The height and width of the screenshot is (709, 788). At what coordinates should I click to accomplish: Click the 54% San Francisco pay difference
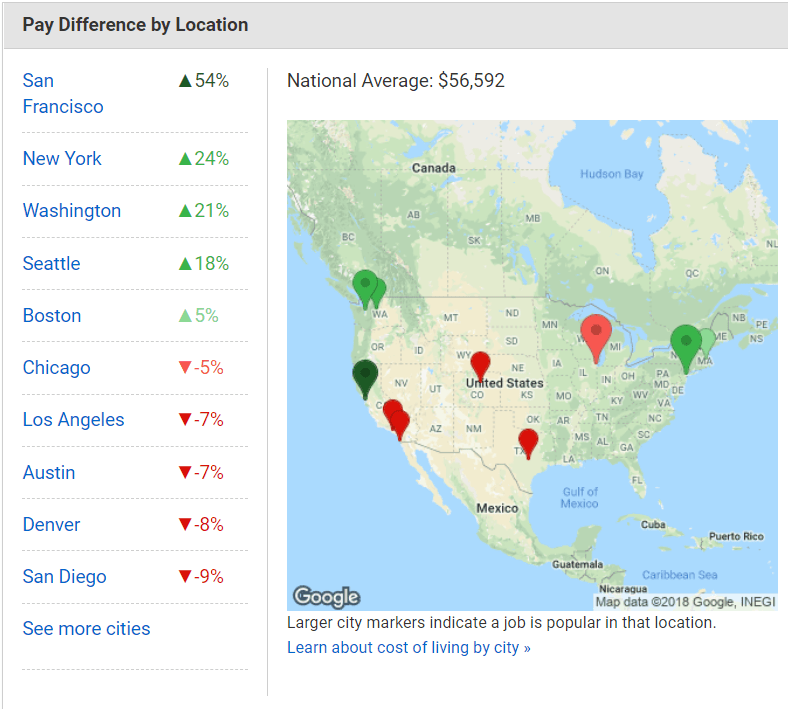[x=204, y=80]
